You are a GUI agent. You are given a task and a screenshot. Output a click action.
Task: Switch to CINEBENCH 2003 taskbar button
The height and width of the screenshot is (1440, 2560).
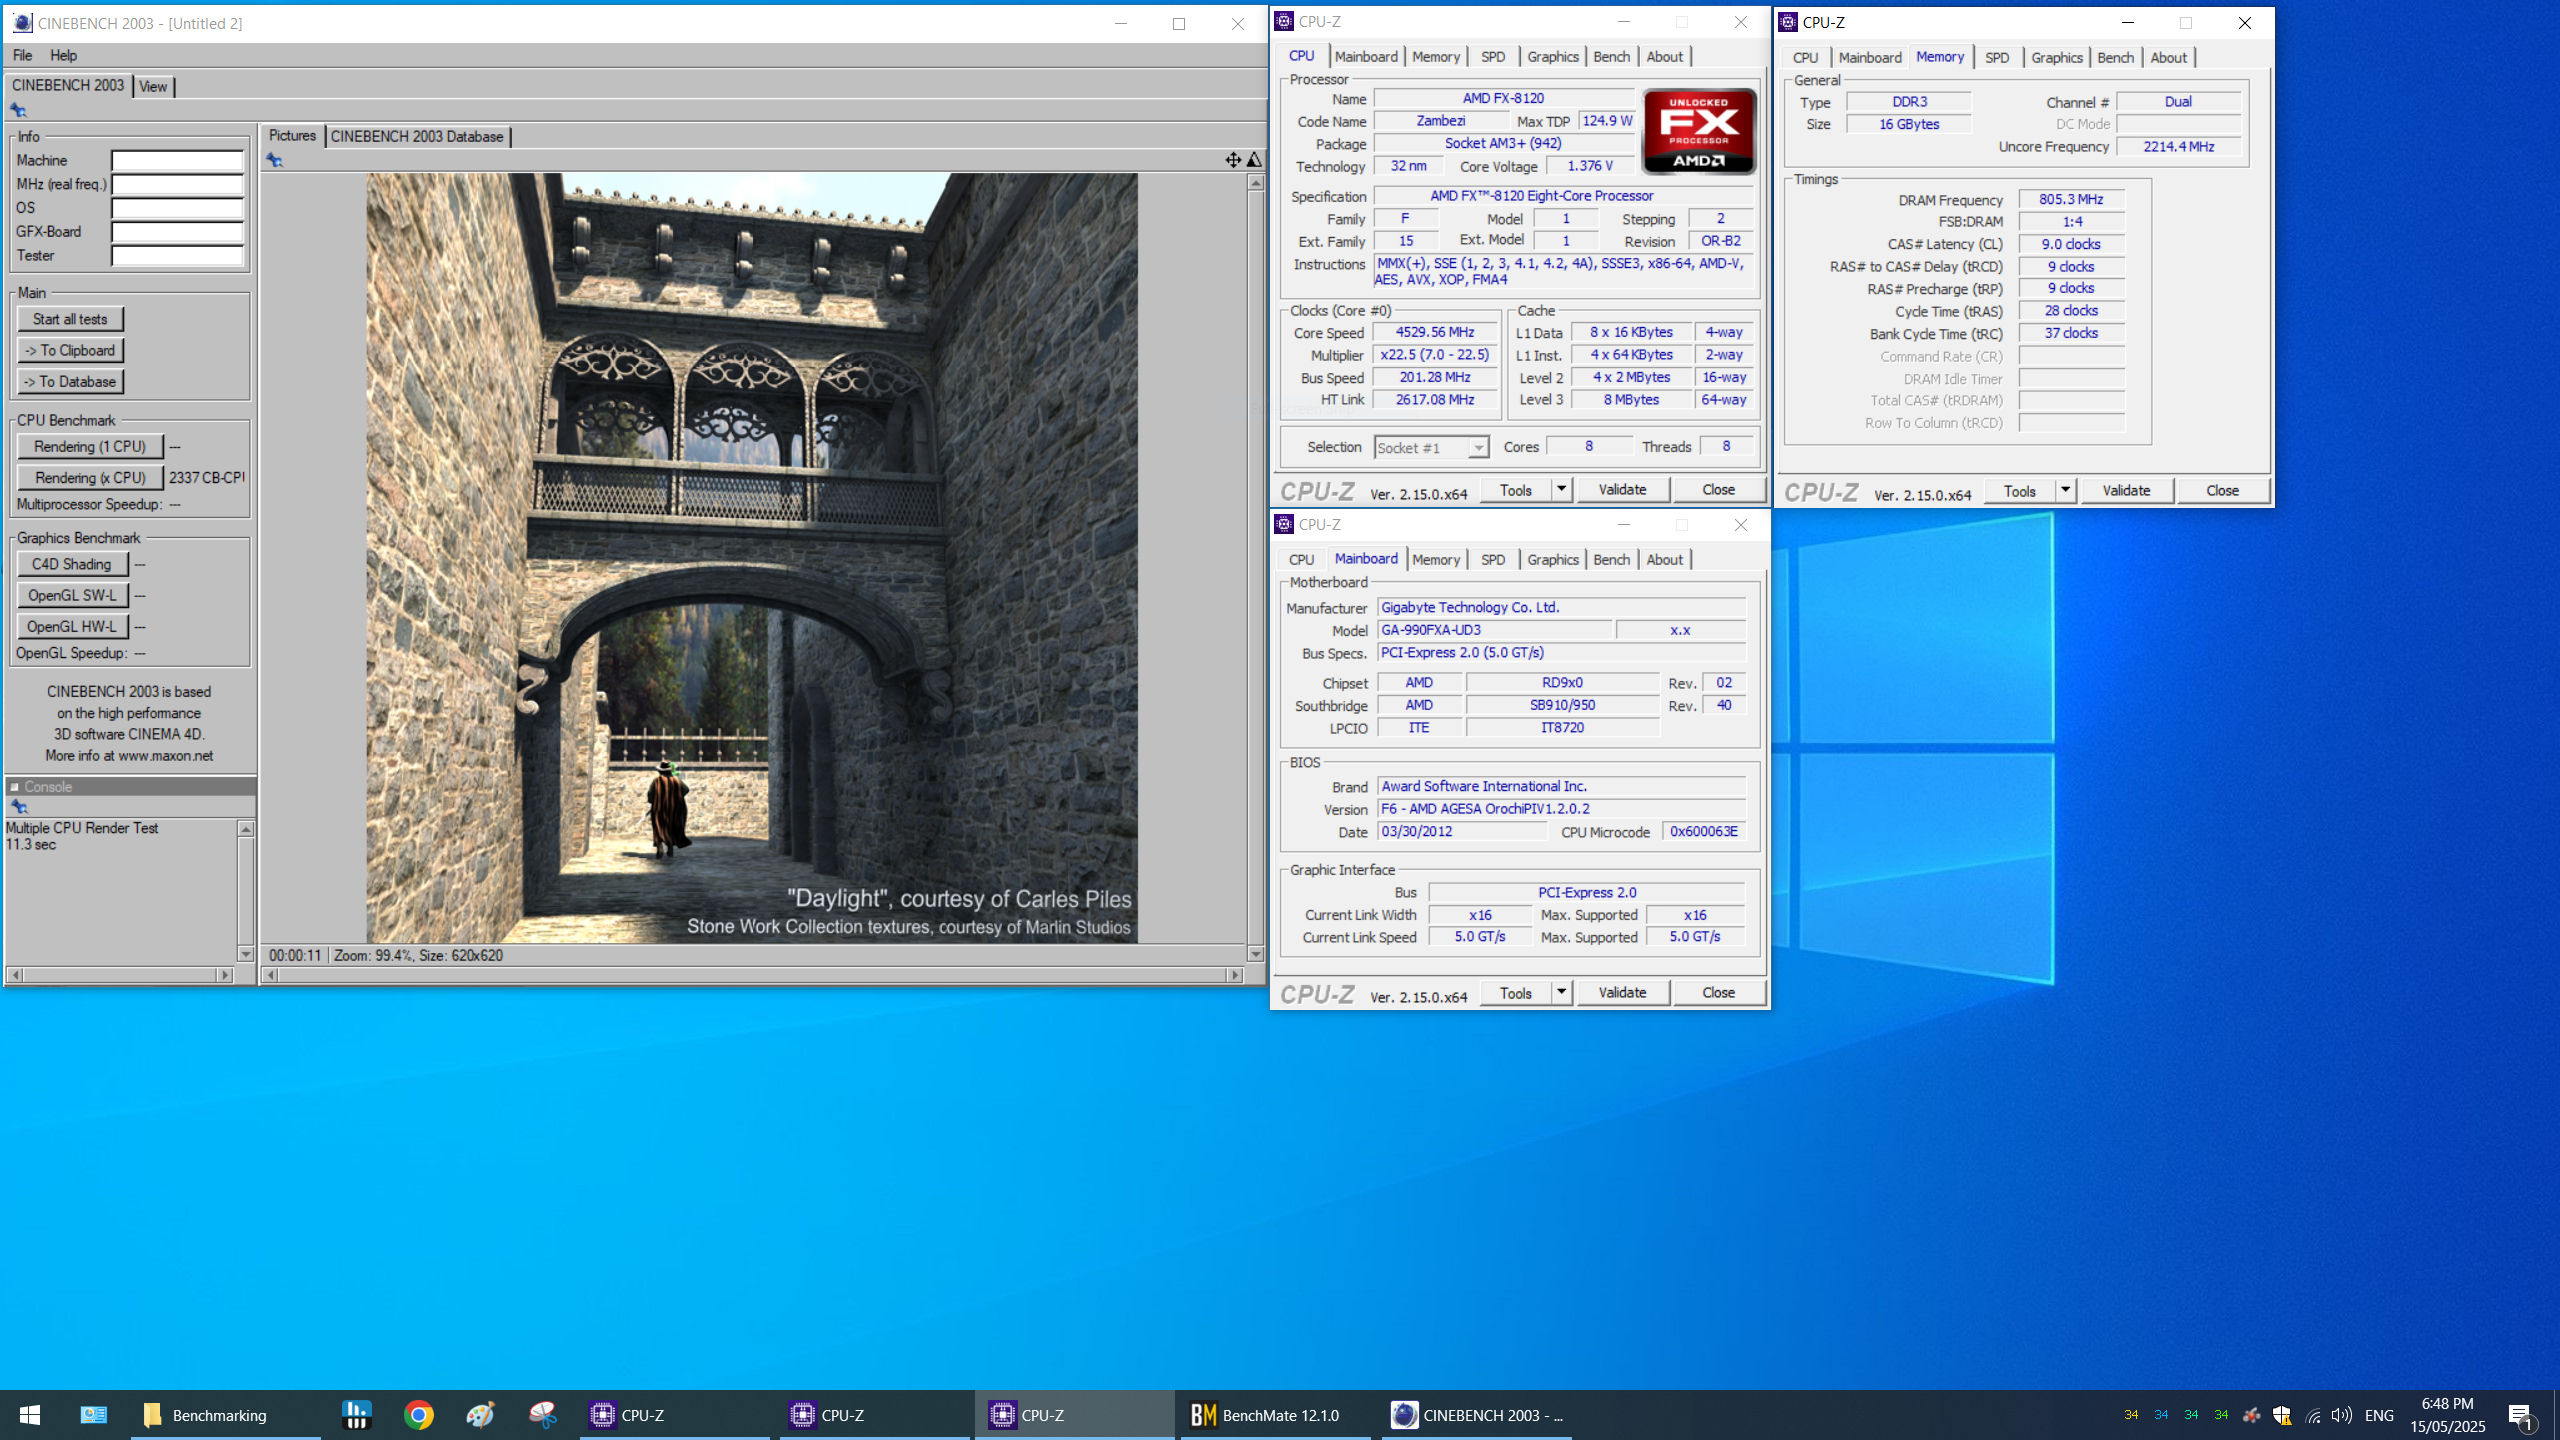[1478, 1415]
